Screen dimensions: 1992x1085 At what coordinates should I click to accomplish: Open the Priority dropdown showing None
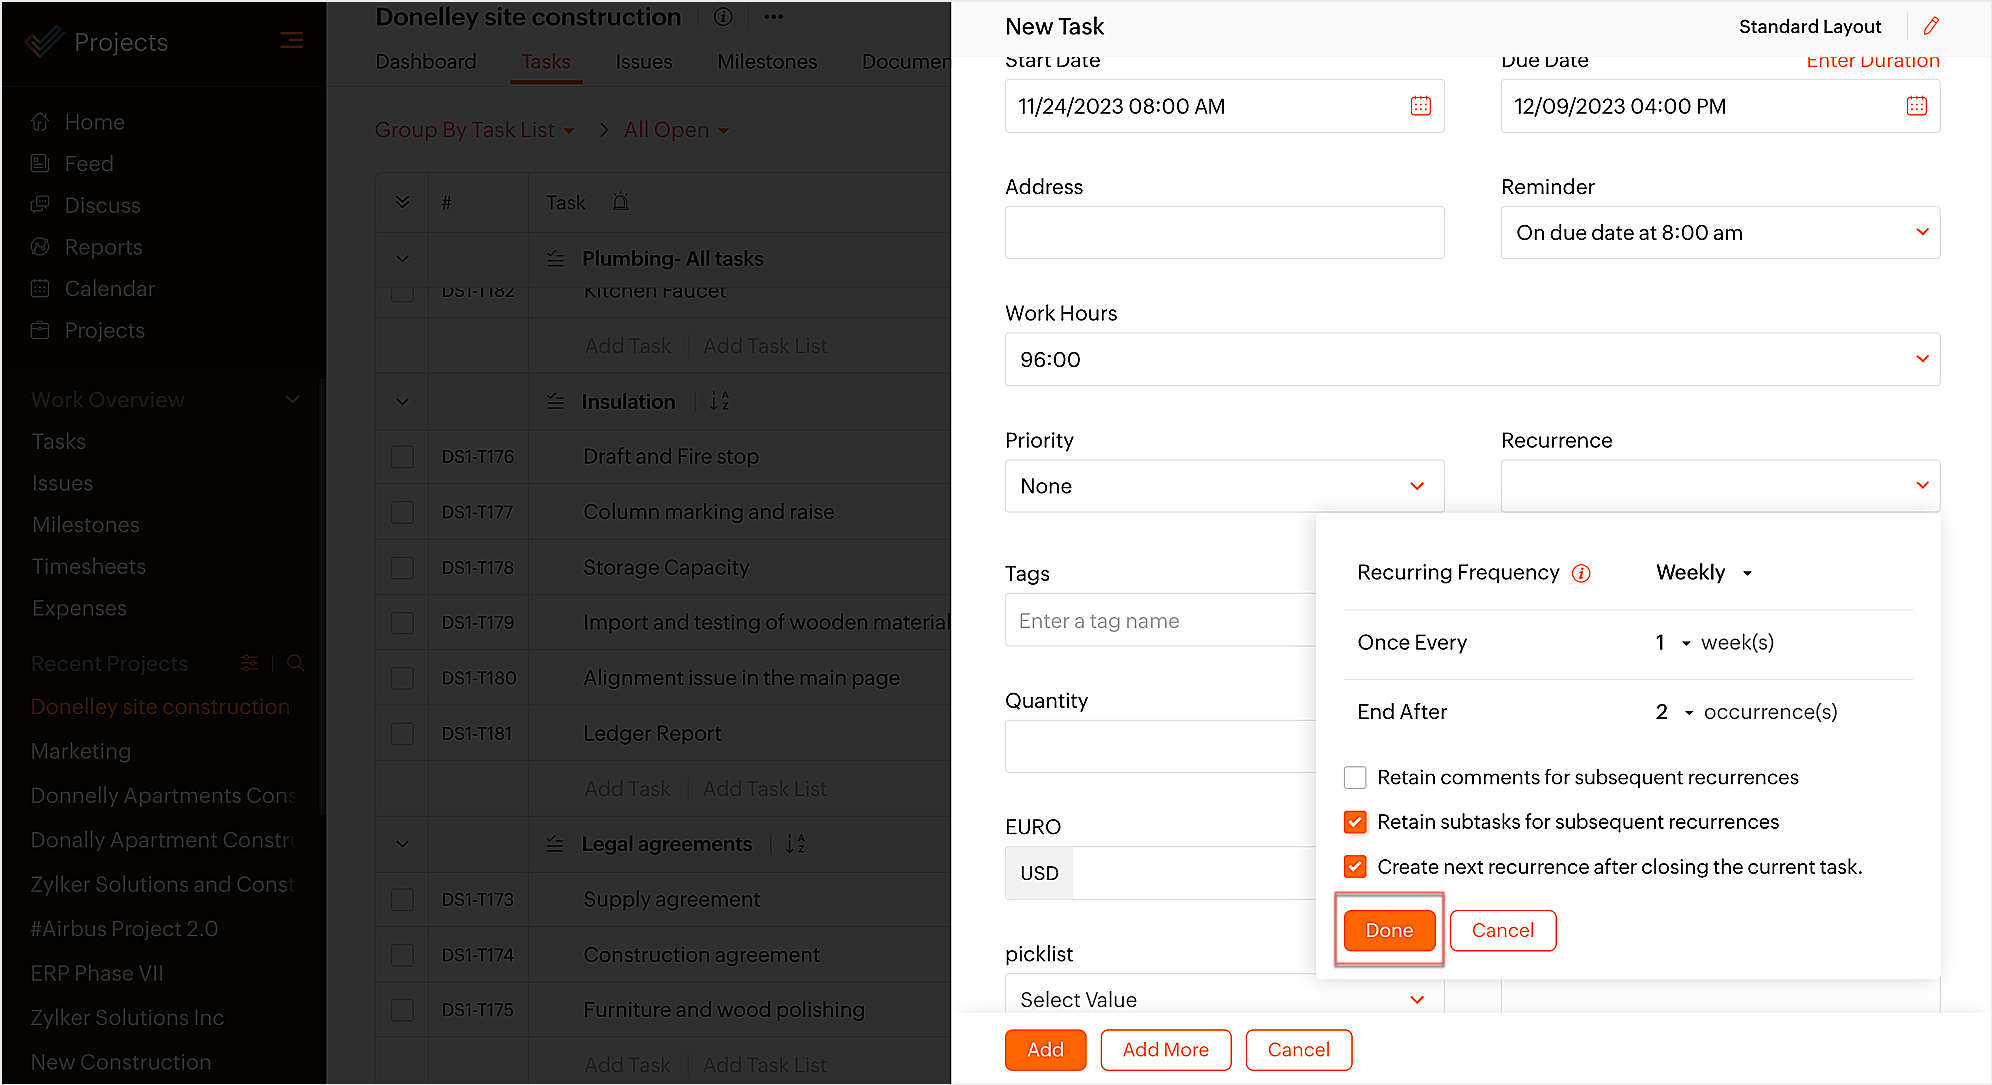click(1224, 486)
